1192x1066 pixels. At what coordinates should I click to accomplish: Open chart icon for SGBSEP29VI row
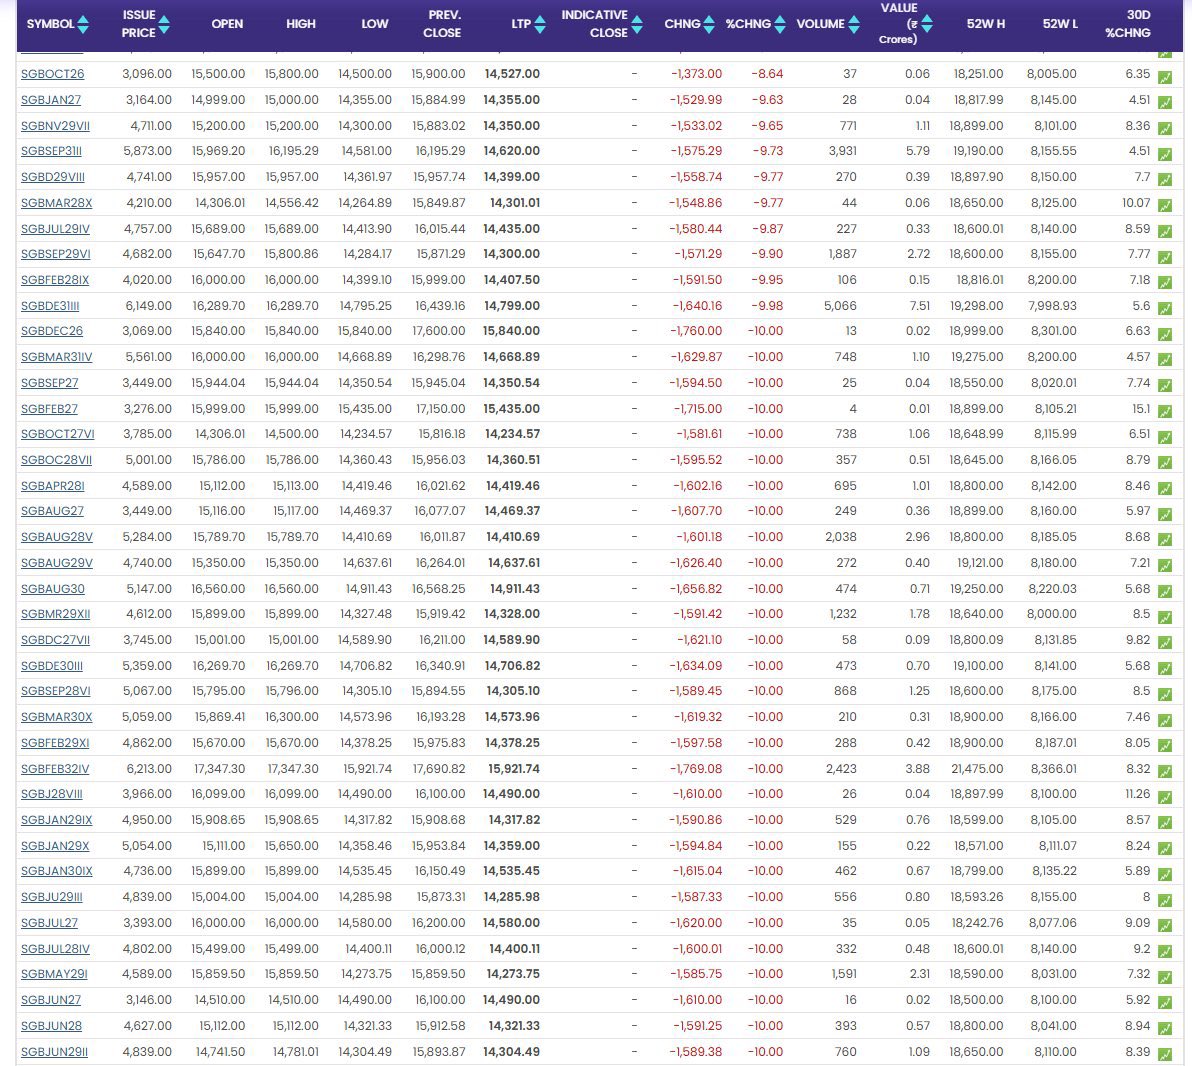[1165, 258]
